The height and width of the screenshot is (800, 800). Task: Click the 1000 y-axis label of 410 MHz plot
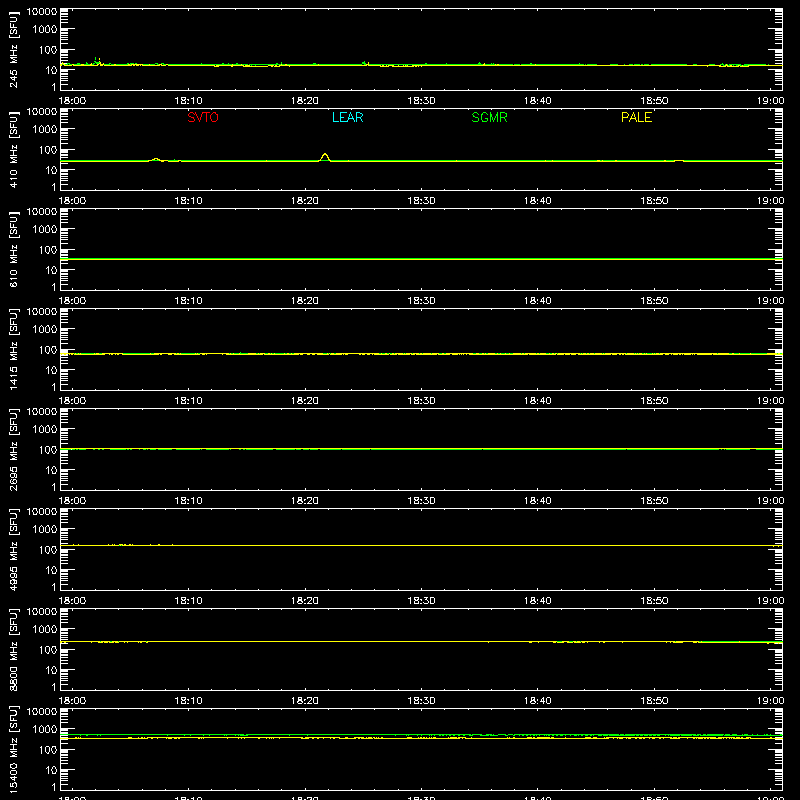tap(45, 130)
